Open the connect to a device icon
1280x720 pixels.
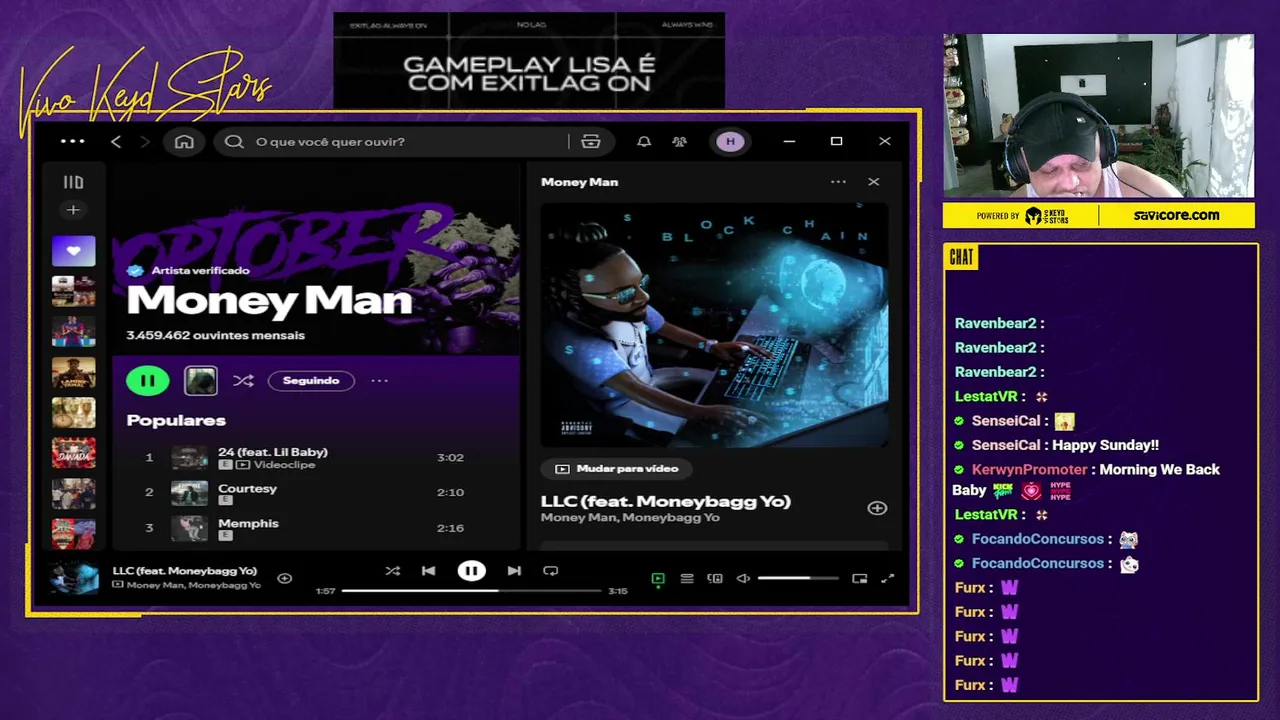pos(715,578)
